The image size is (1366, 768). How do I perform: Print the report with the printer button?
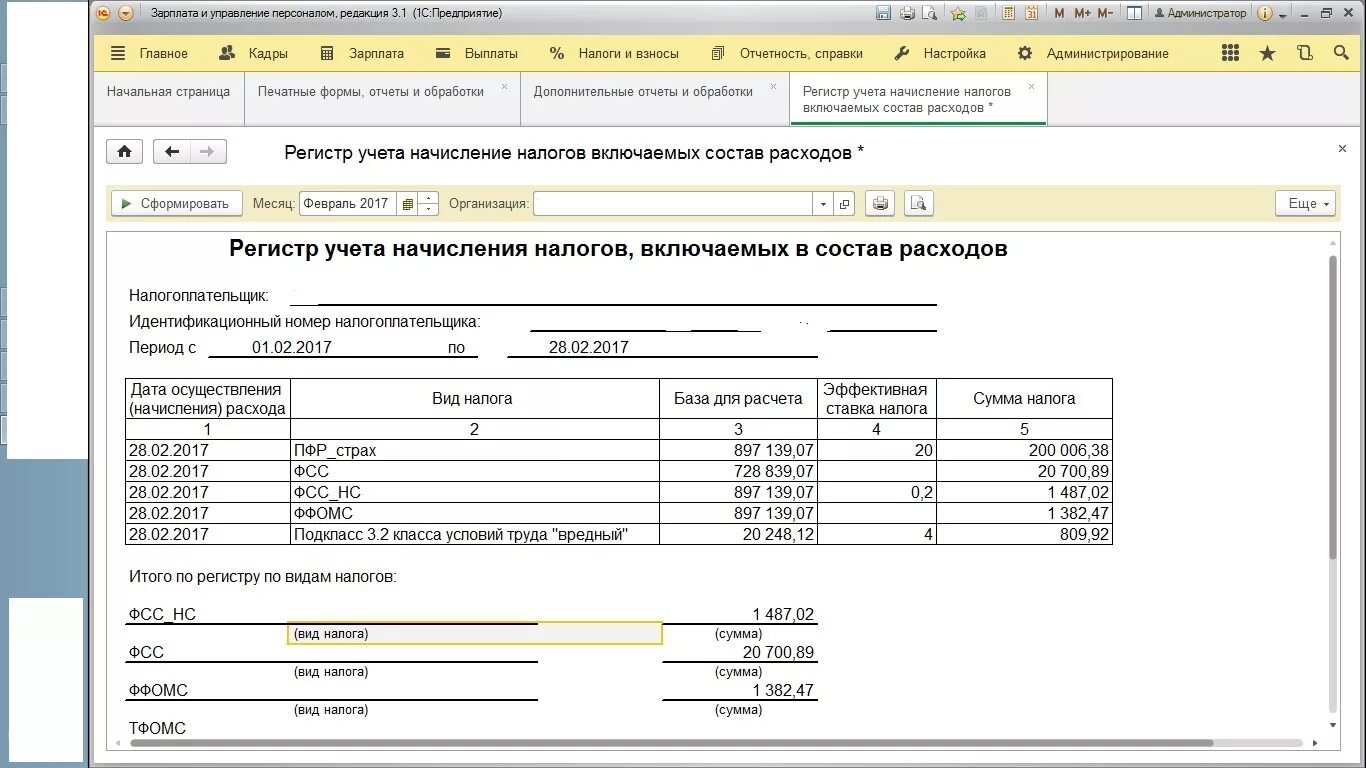(x=880, y=204)
